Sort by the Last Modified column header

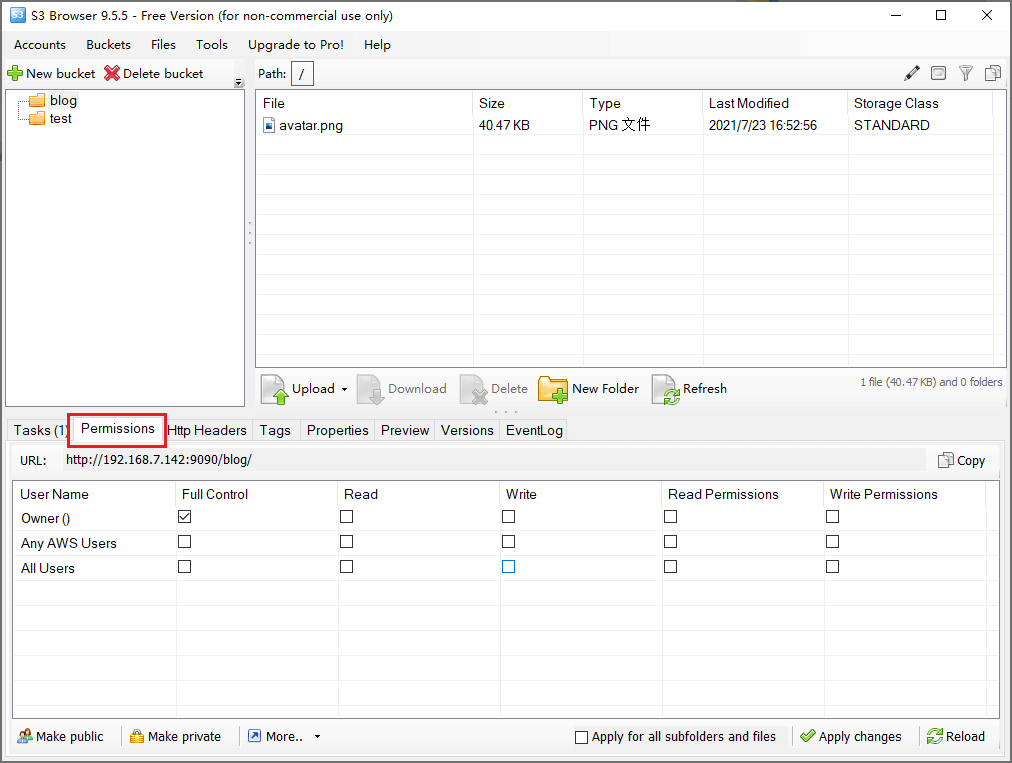775,103
